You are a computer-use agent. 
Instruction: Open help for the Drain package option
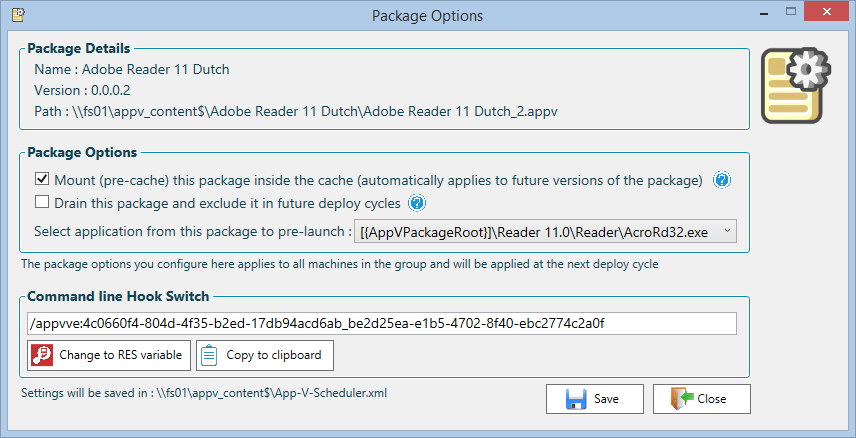point(417,204)
